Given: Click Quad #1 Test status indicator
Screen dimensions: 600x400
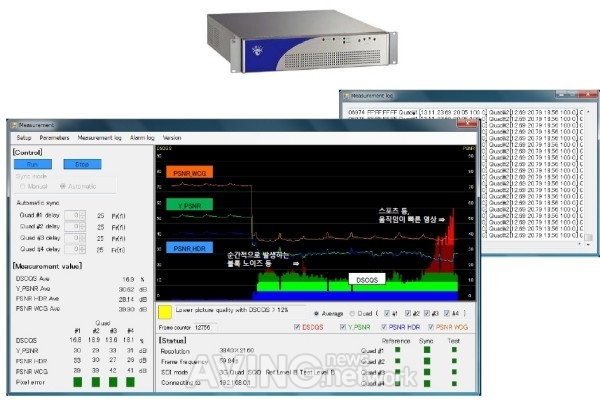Looking at the screenshot, I should coord(454,349).
